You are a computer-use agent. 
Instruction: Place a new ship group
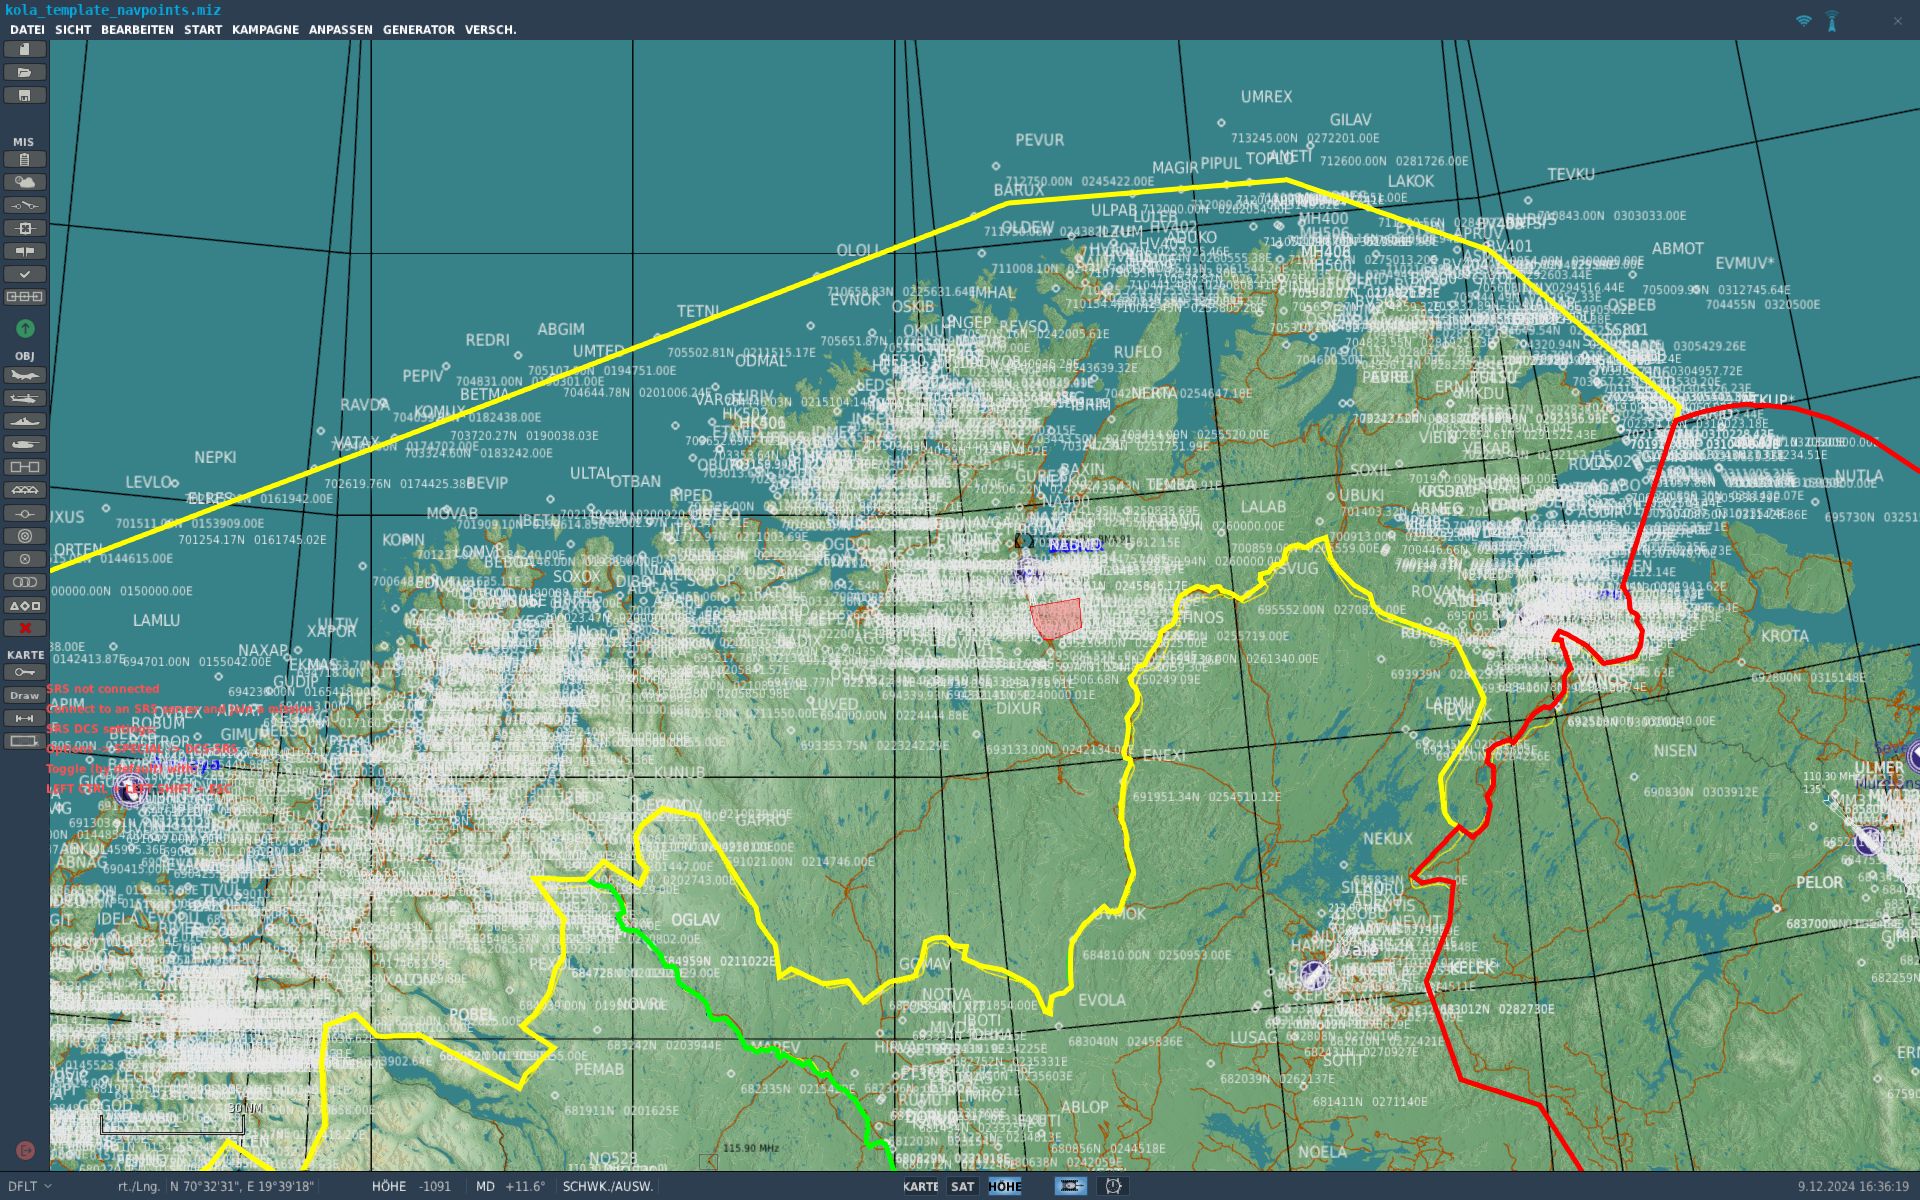pos(24,421)
